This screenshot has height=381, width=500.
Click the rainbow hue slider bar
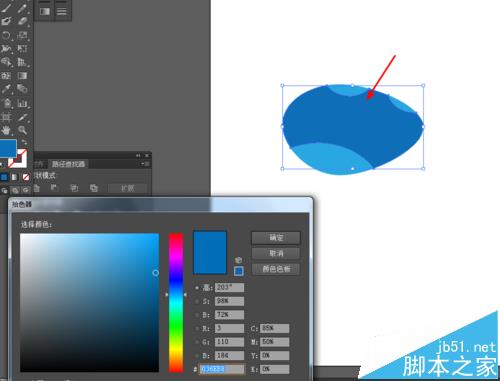176,302
